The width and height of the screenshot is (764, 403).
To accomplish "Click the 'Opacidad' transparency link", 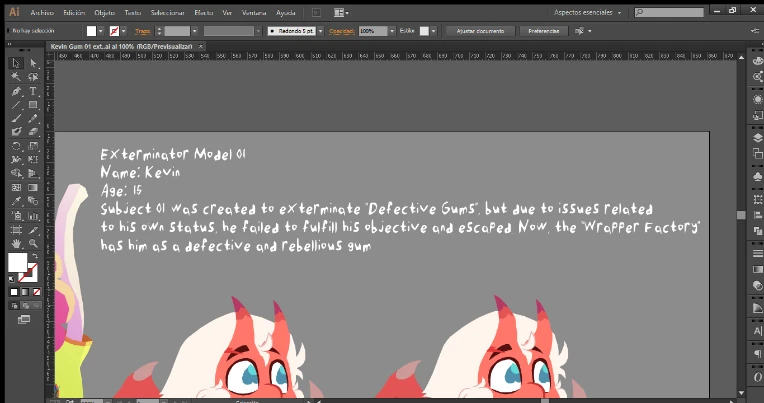I will (342, 31).
